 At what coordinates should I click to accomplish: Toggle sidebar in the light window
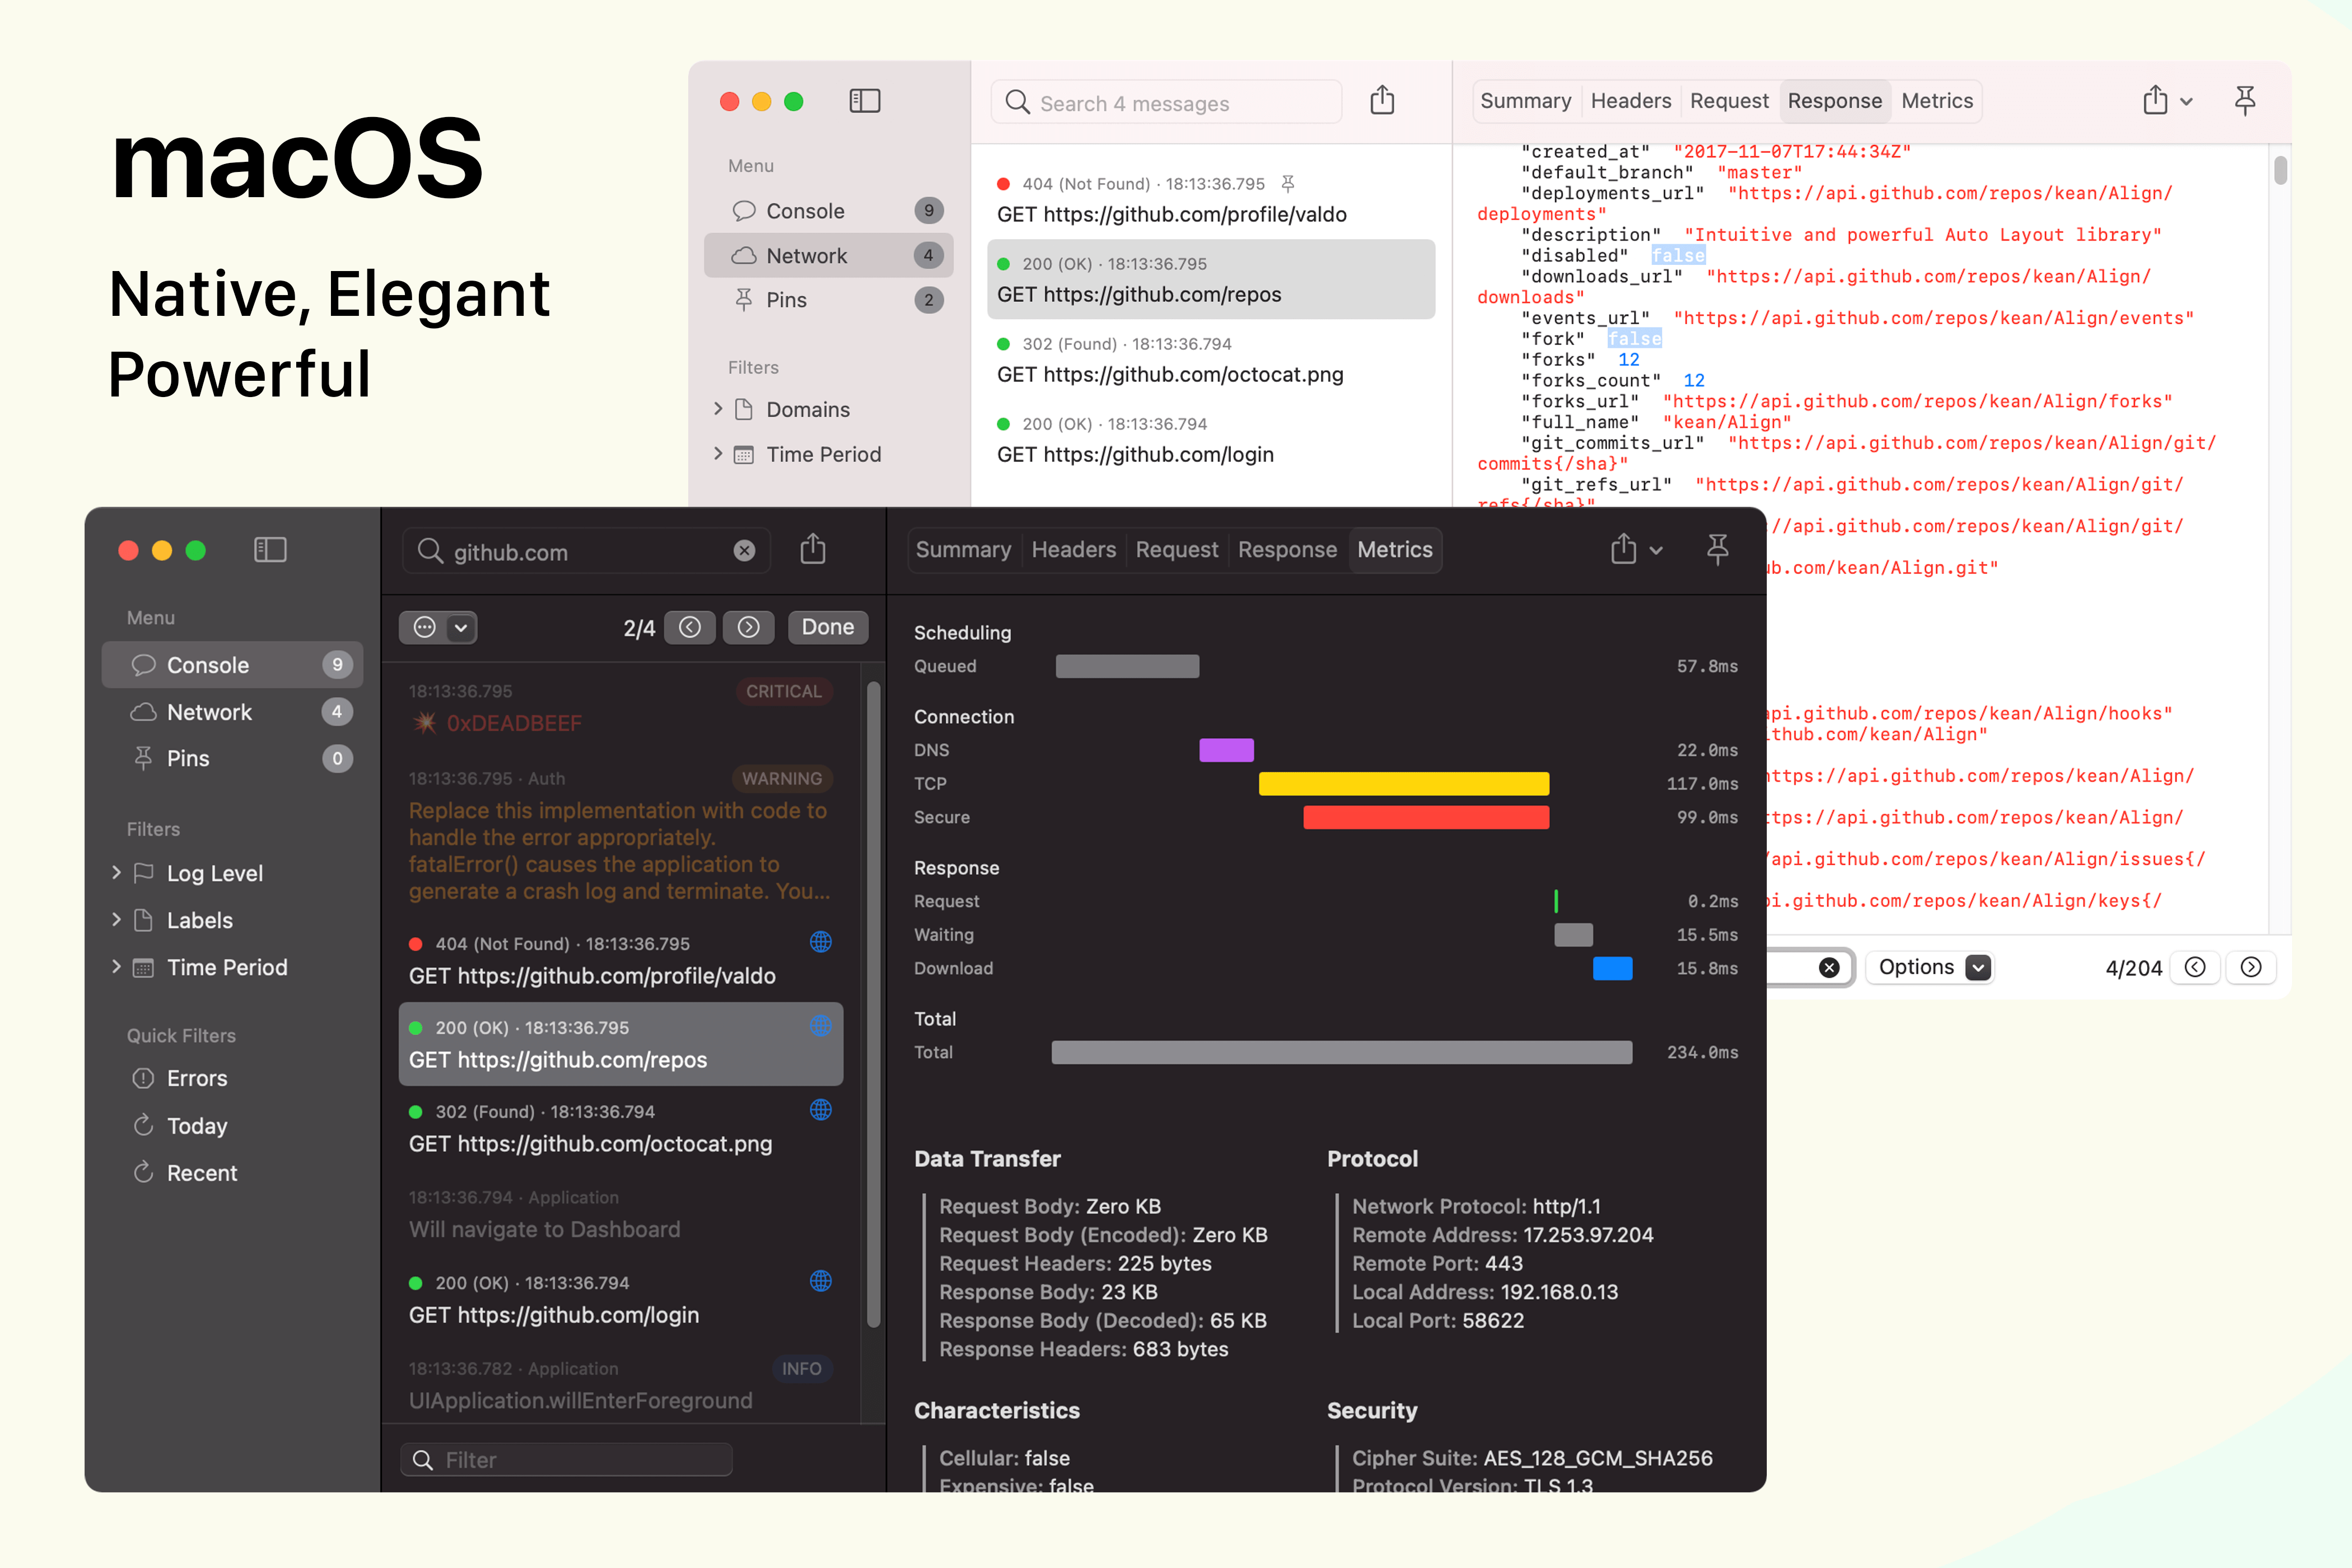pyautogui.click(x=864, y=101)
